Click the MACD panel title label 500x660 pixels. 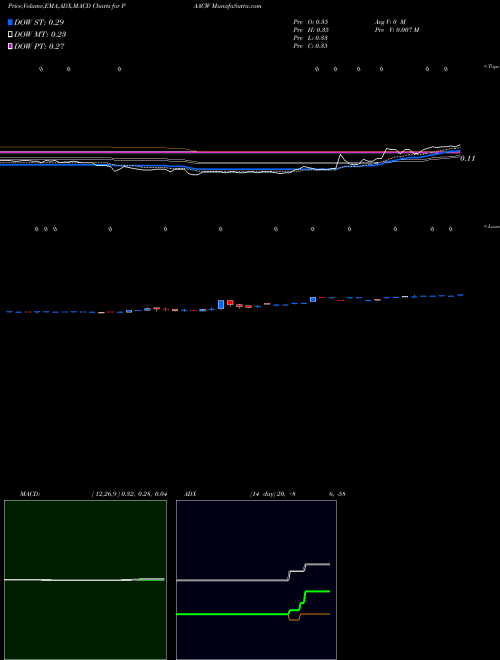[30, 494]
